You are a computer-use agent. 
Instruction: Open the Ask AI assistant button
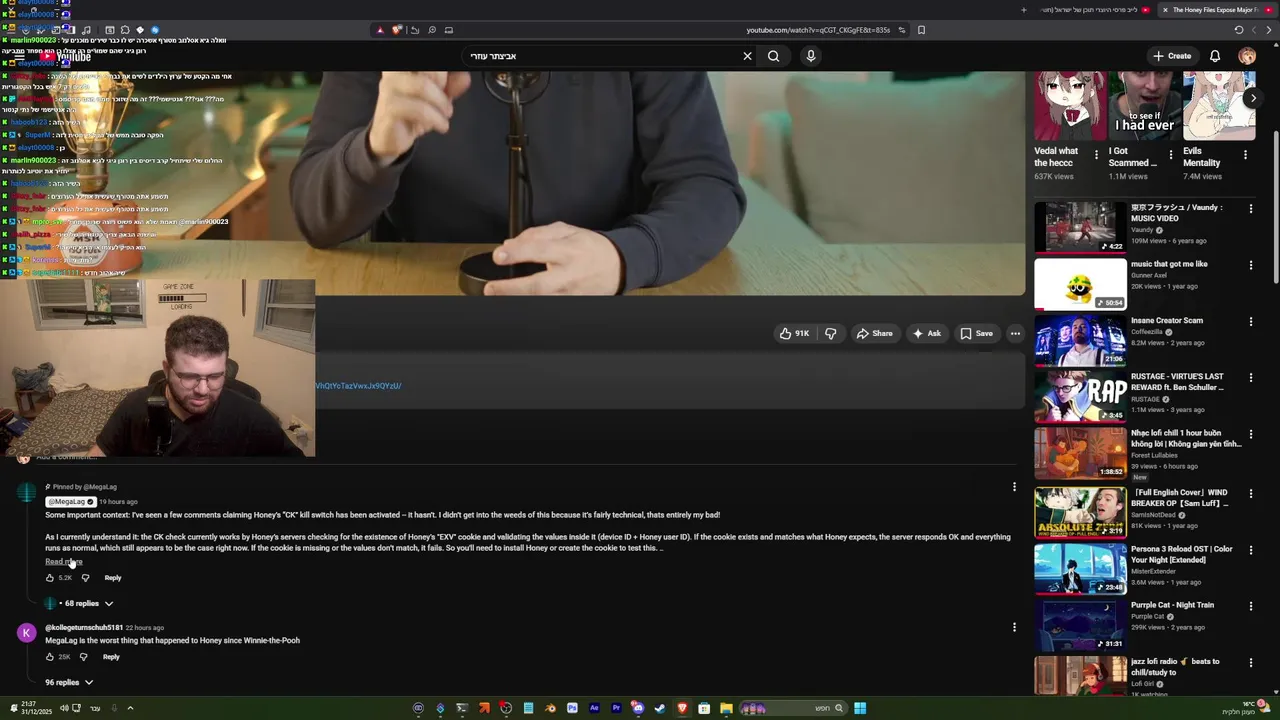click(926, 333)
